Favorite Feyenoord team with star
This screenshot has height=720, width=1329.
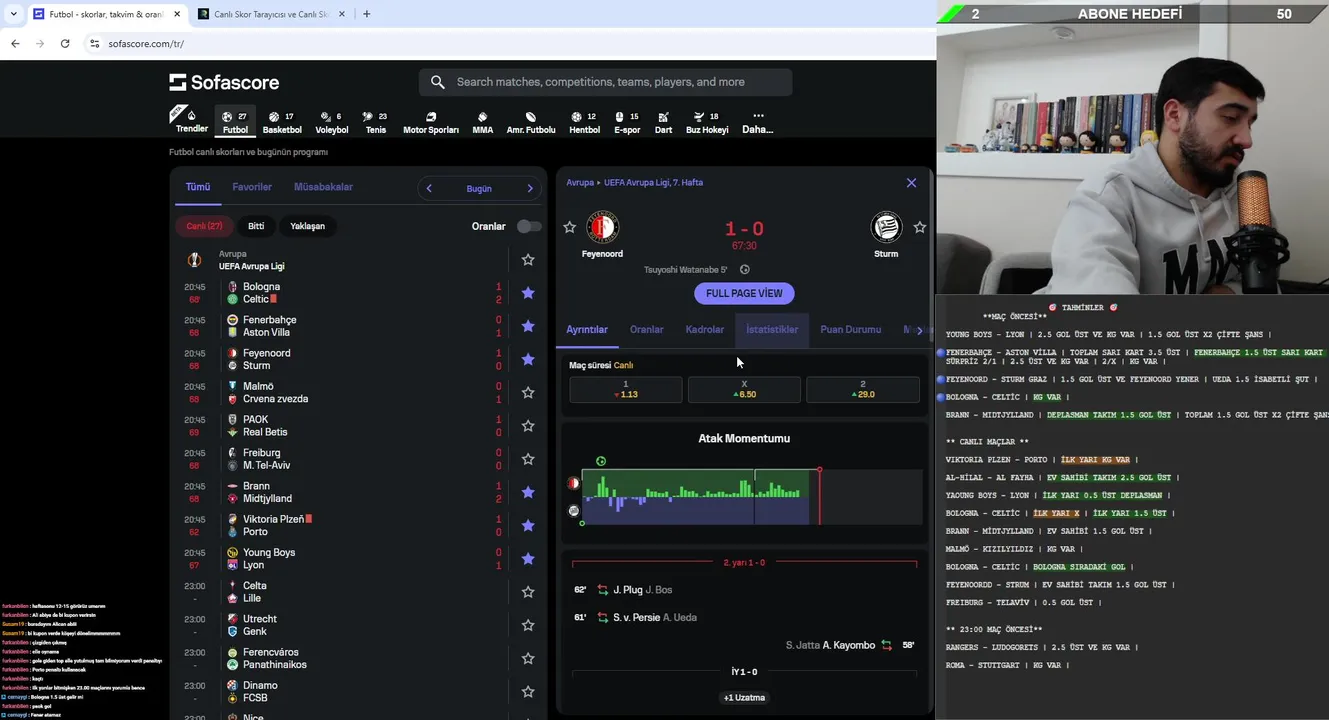[569, 227]
